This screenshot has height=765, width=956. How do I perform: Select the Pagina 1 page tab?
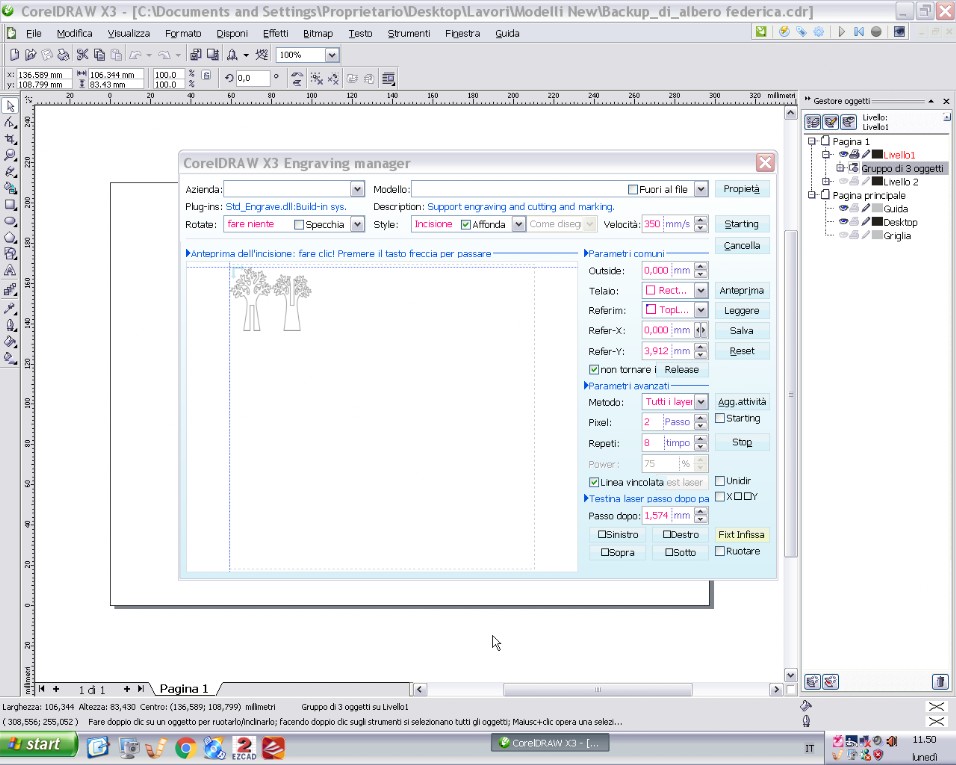coord(184,689)
